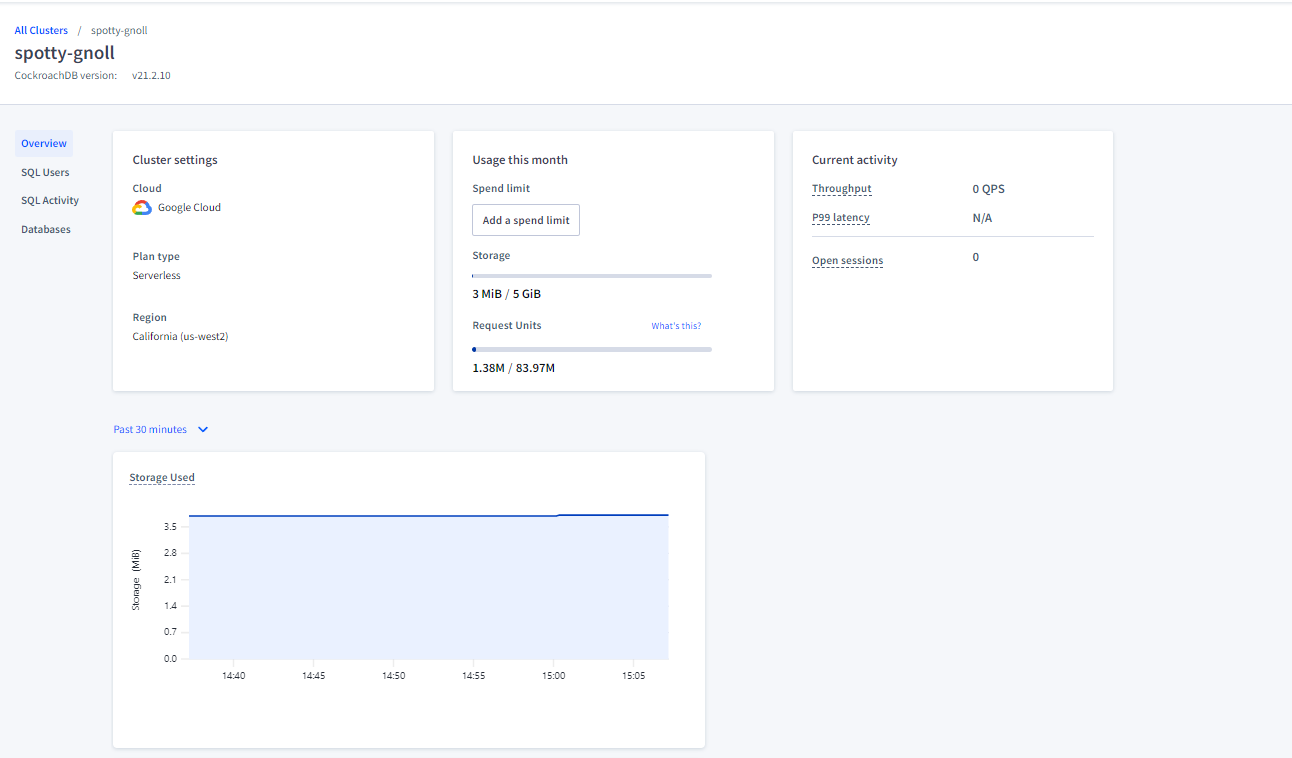This screenshot has height=758, width=1292.
Task: Follow the All Clusters breadcrumb link
Action: tap(41, 31)
